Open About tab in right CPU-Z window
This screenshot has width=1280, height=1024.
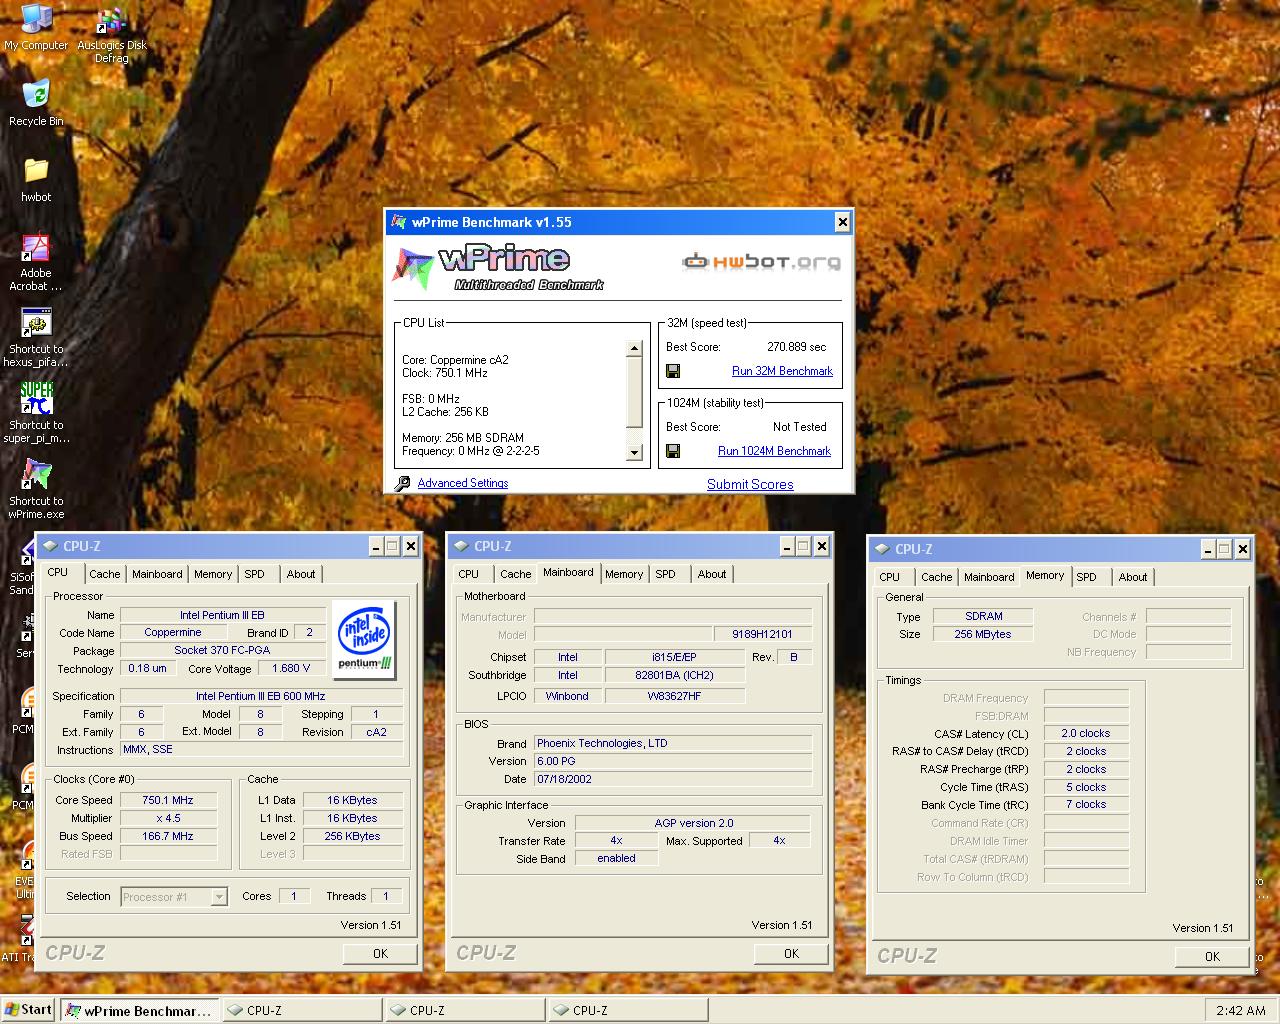[x=1133, y=577]
